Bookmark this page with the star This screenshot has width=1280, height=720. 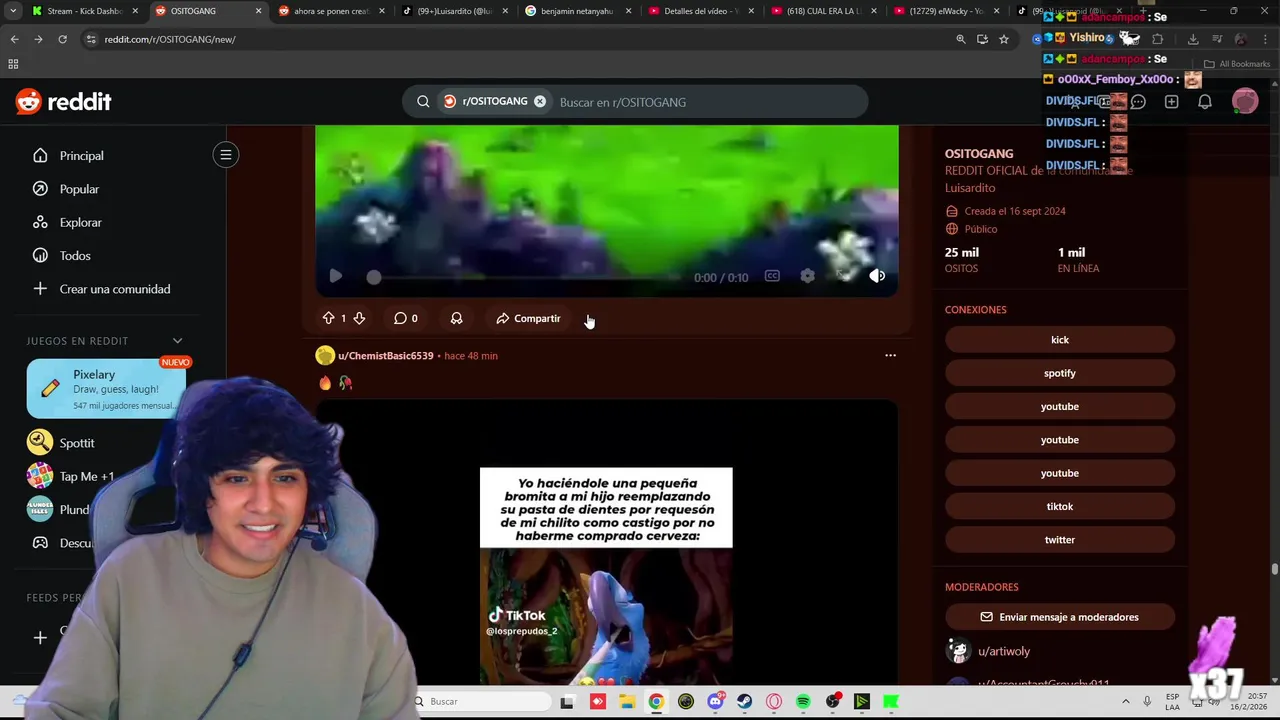[1004, 39]
